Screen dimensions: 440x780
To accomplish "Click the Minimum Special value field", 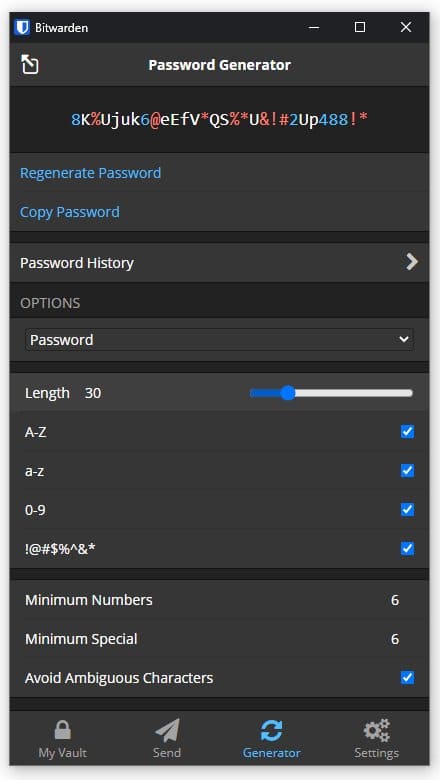I will (395, 639).
